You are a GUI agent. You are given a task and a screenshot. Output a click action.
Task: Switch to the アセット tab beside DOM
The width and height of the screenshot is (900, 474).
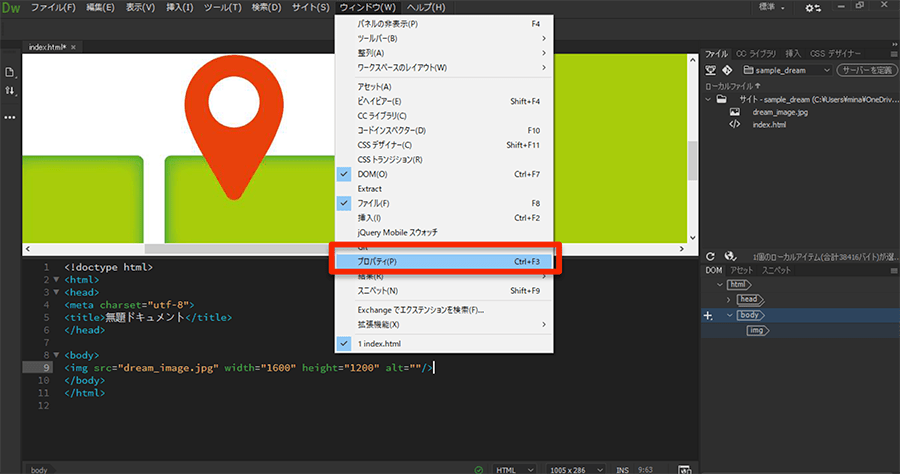point(741,270)
